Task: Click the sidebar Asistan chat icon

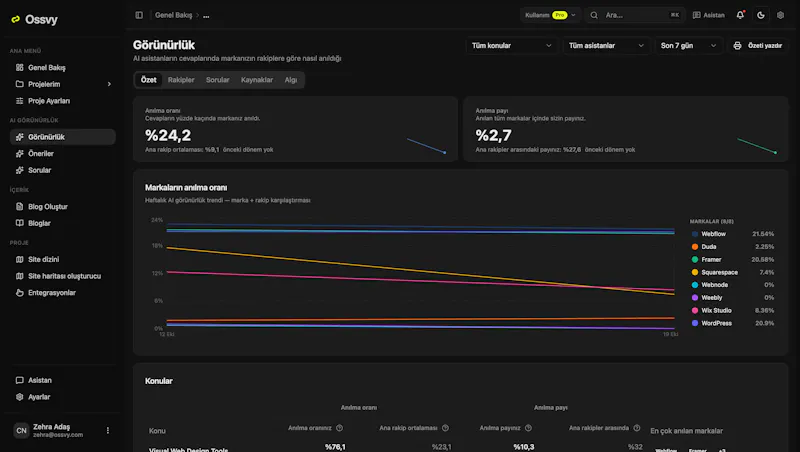Action: coord(19,380)
